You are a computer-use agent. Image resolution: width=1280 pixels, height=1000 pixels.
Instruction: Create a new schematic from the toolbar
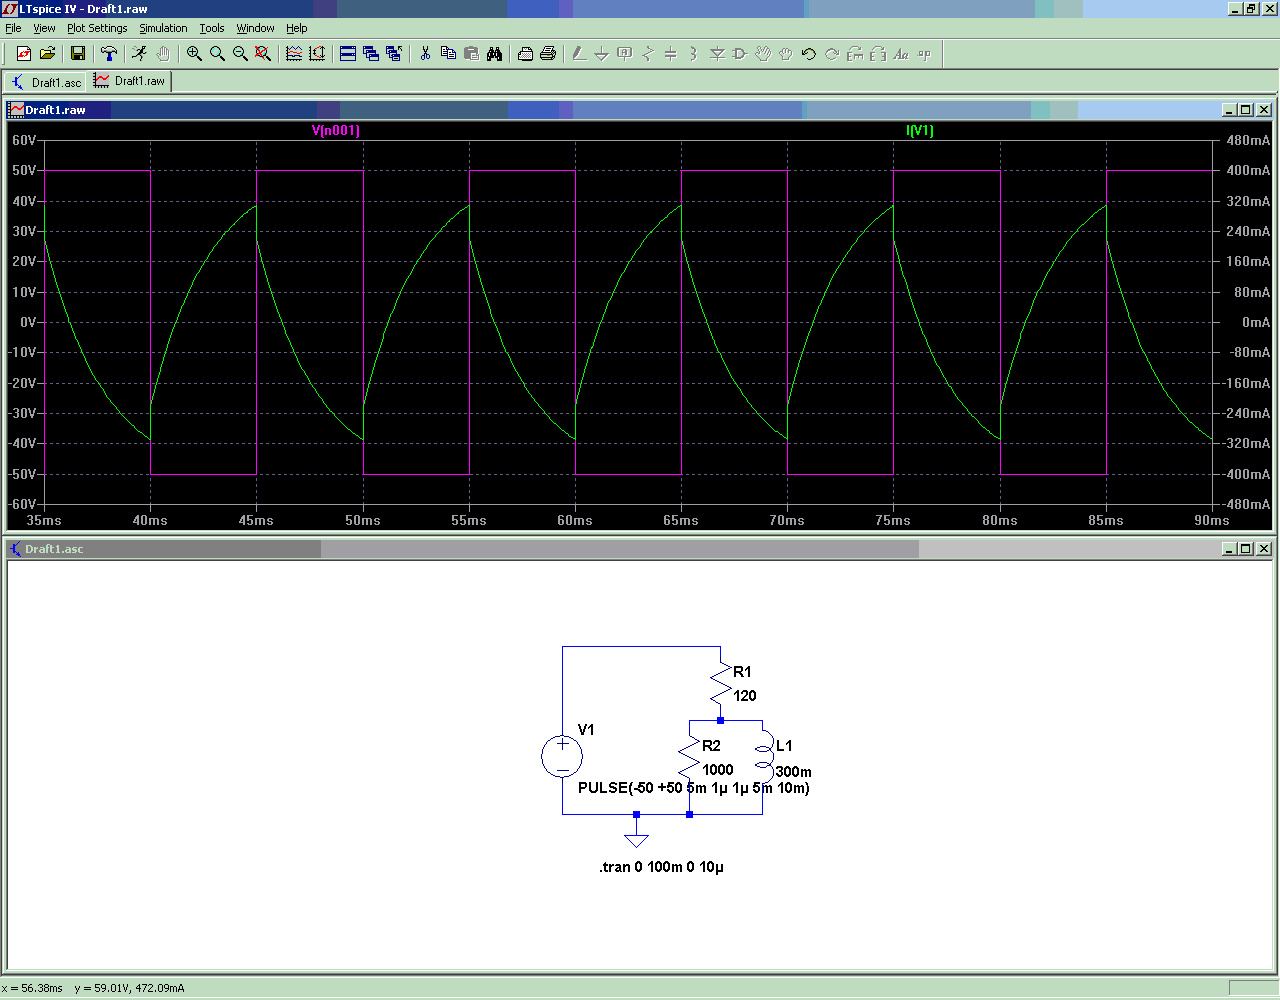[24, 54]
